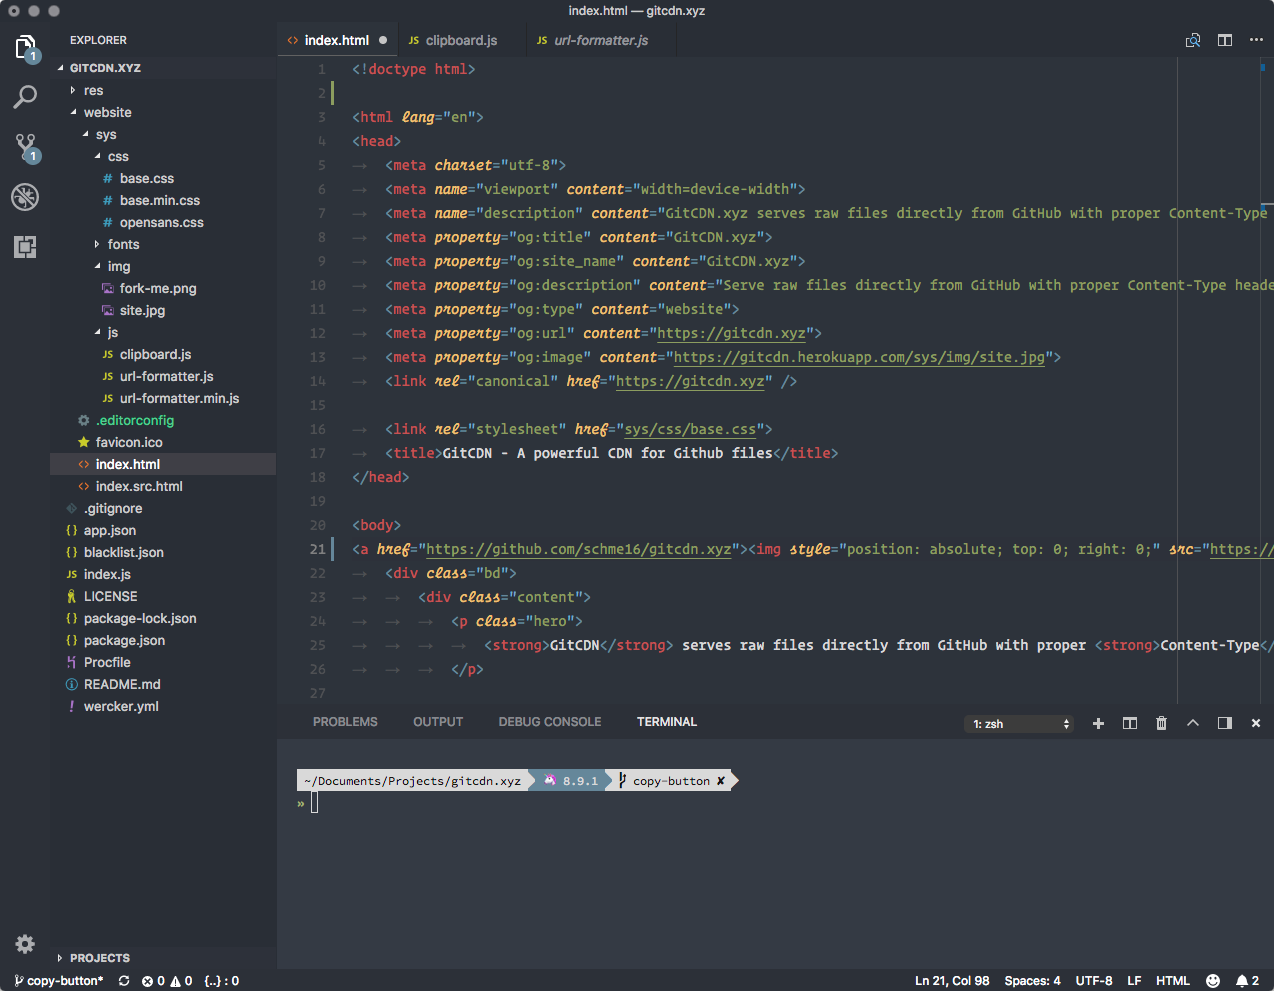Image resolution: width=1274 pixels, height=991 pixels.
Task: Synchronize changes next to the copy-button branch
Action: (123, 981)
